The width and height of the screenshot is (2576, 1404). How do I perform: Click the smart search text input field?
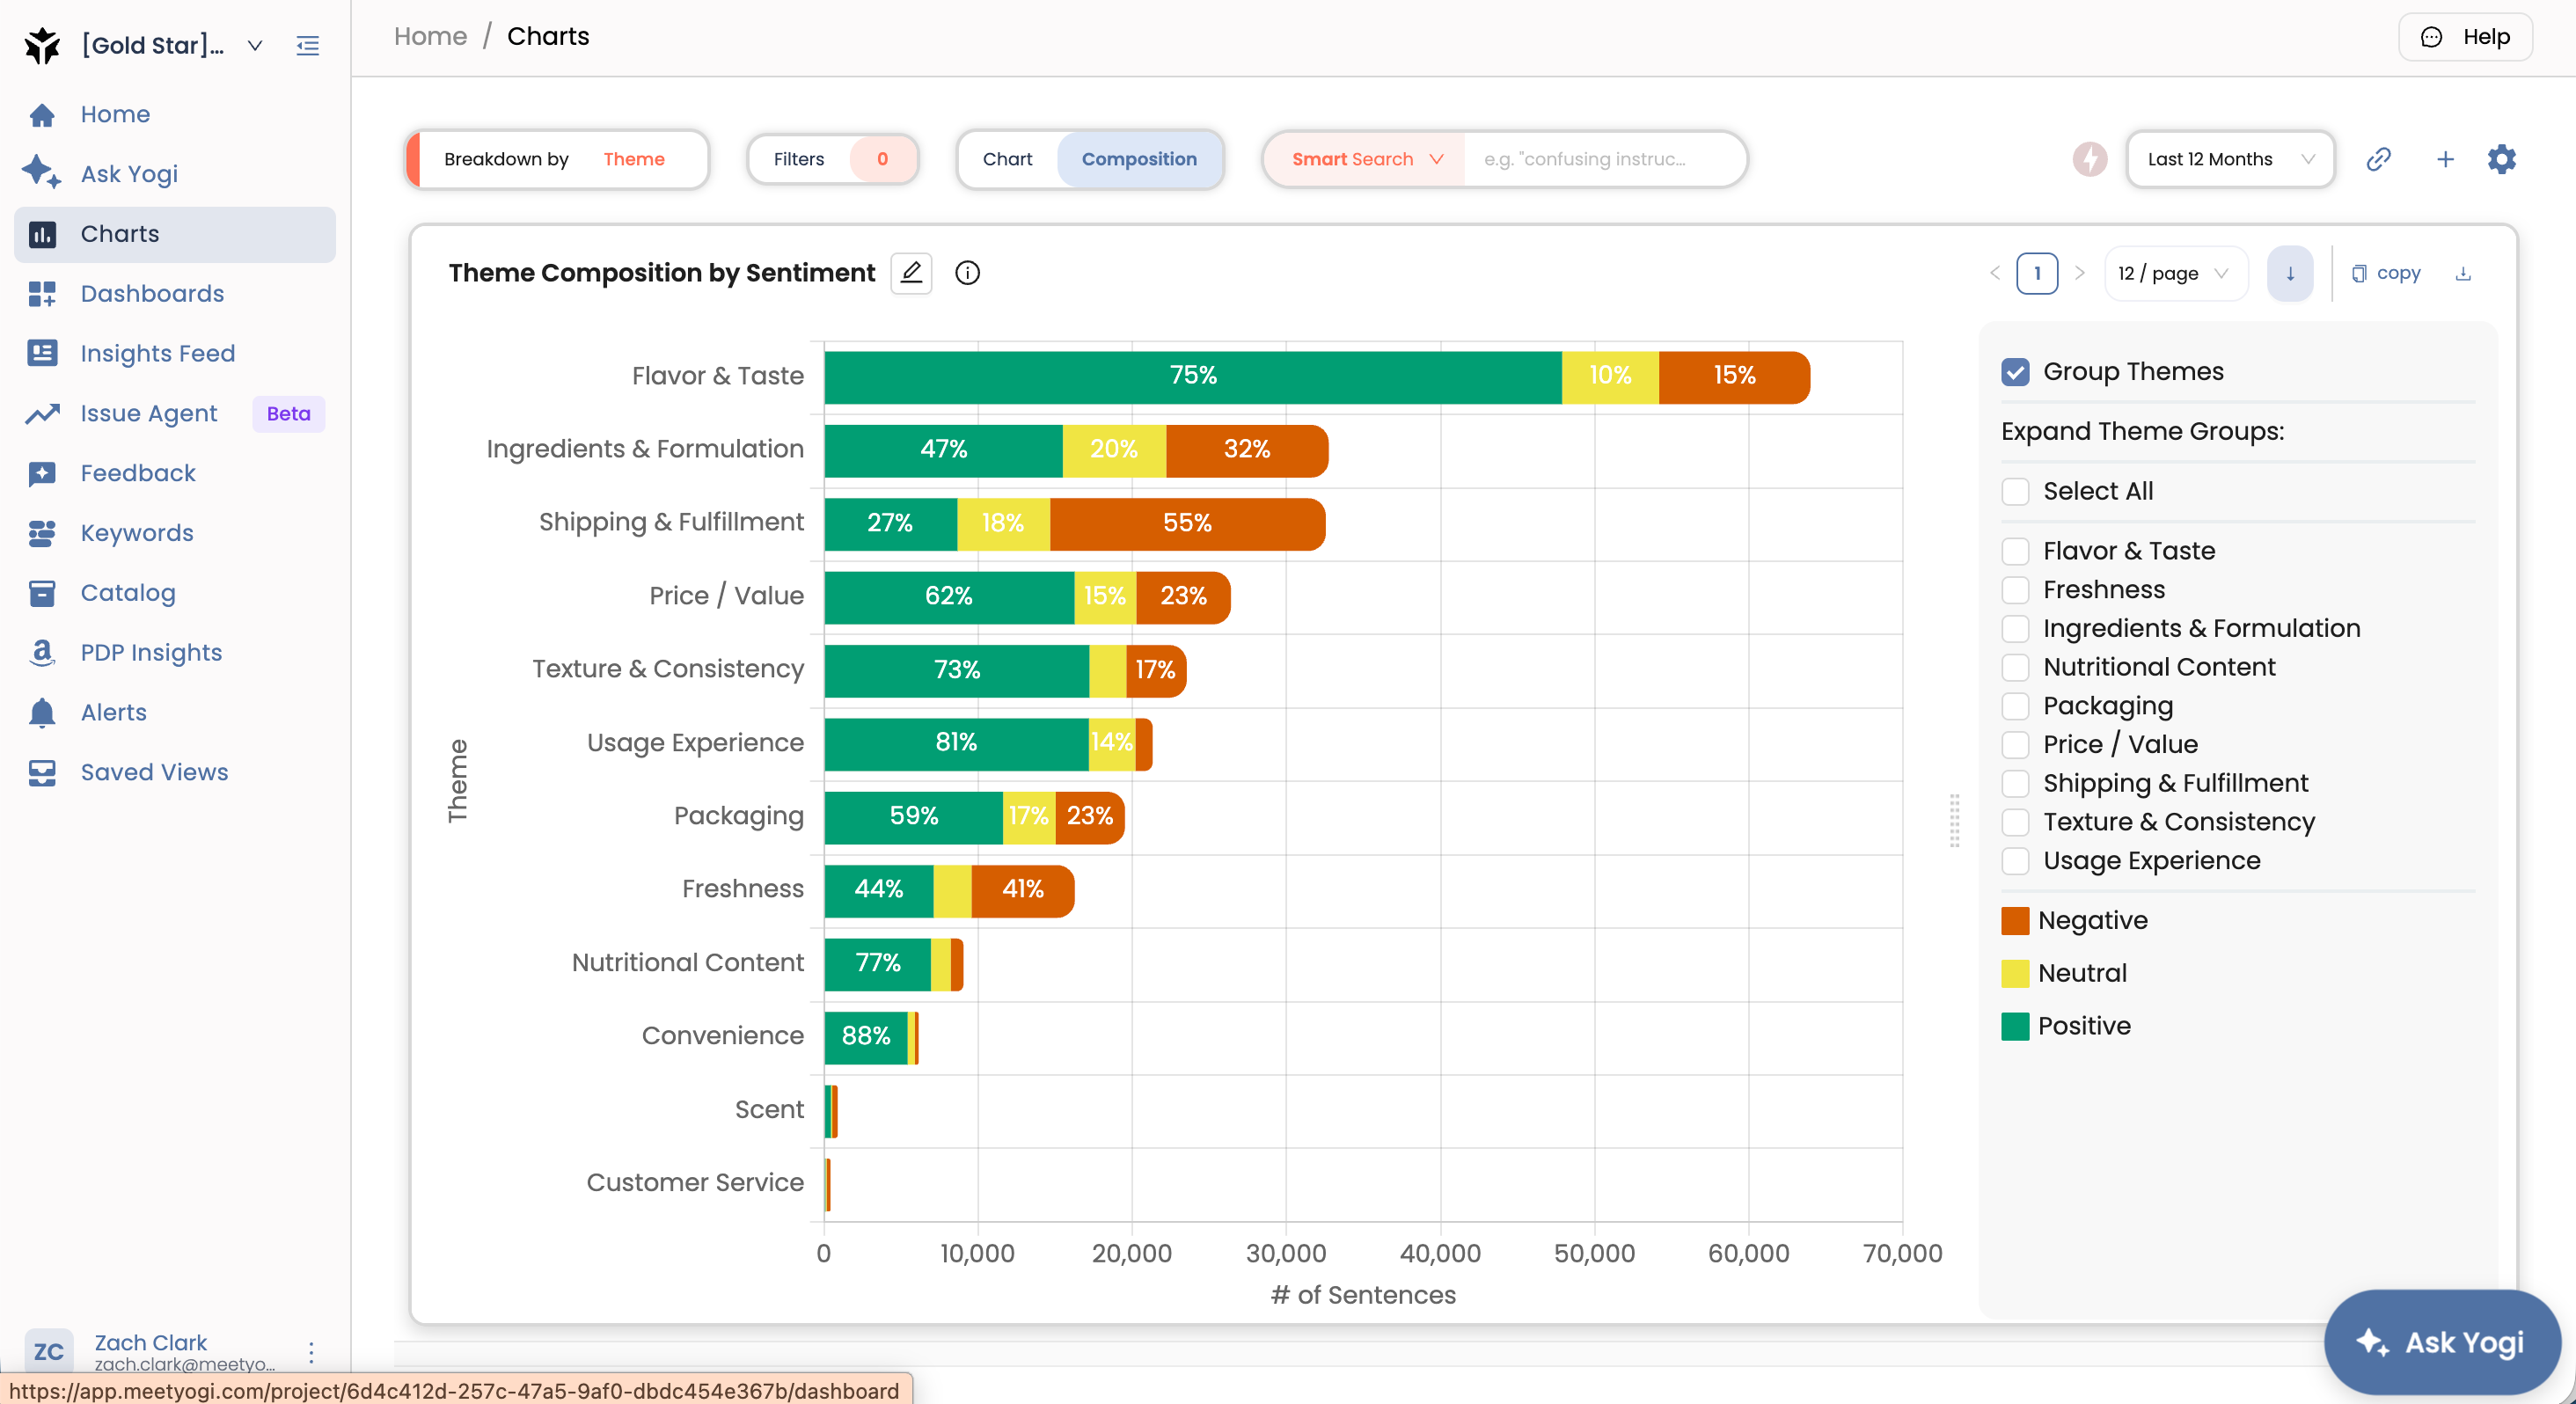click(1601, 159)
